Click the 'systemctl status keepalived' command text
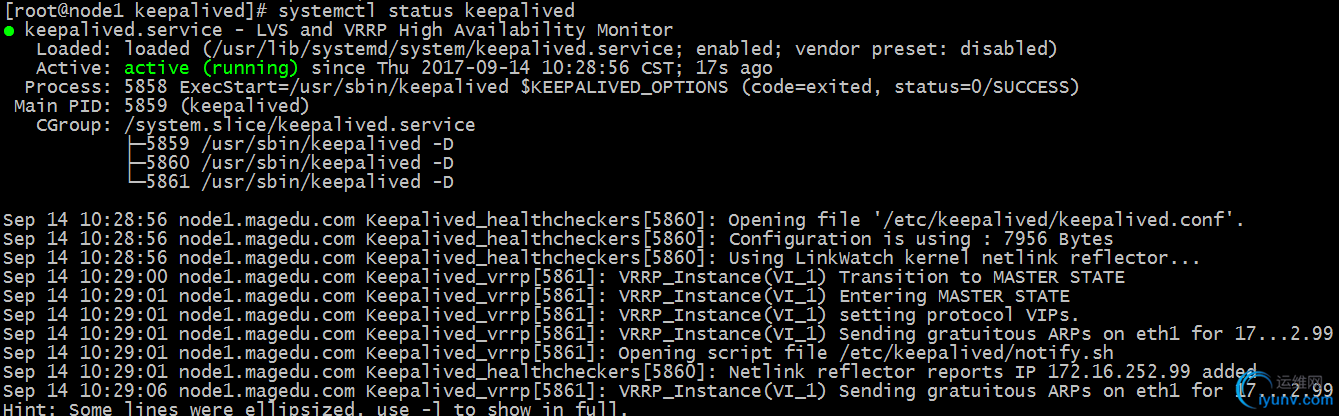Viewport: 1339px width, 416px height. pos(427,11)
